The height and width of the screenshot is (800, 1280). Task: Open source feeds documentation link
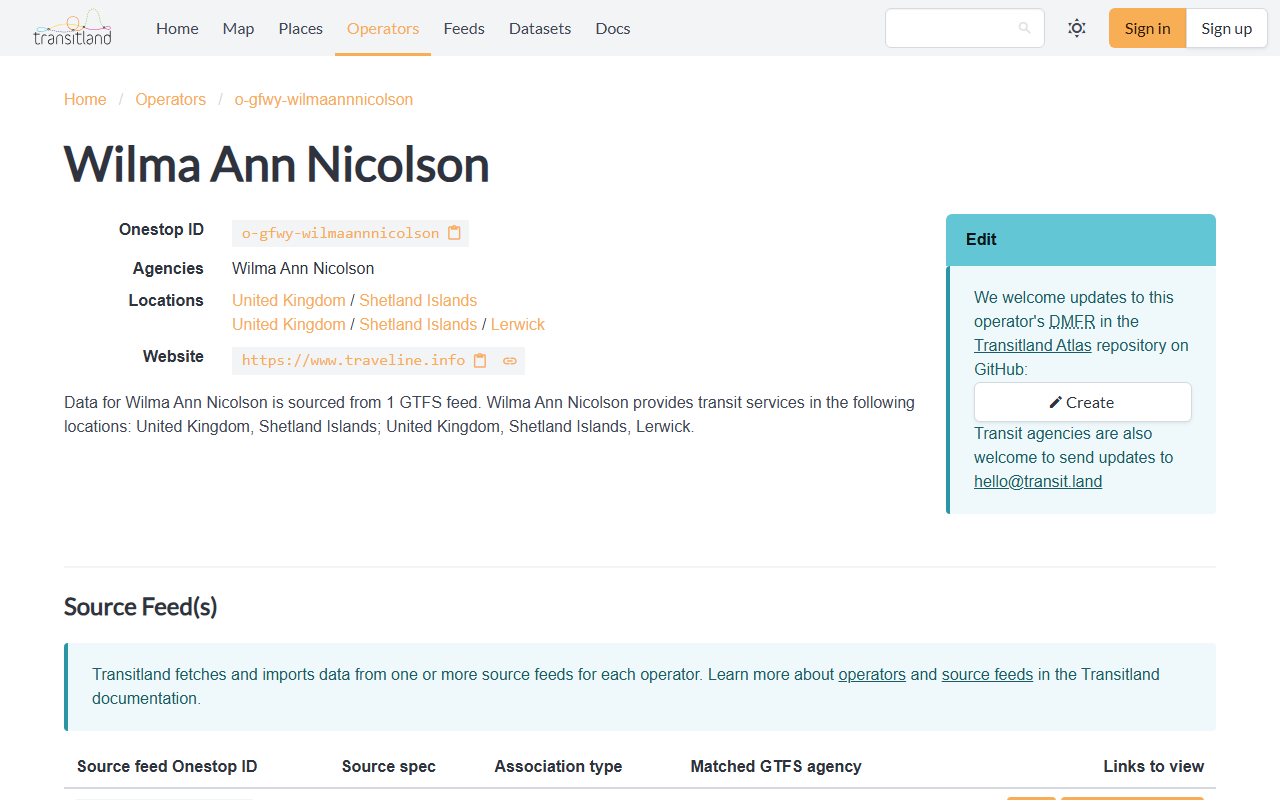987,674
